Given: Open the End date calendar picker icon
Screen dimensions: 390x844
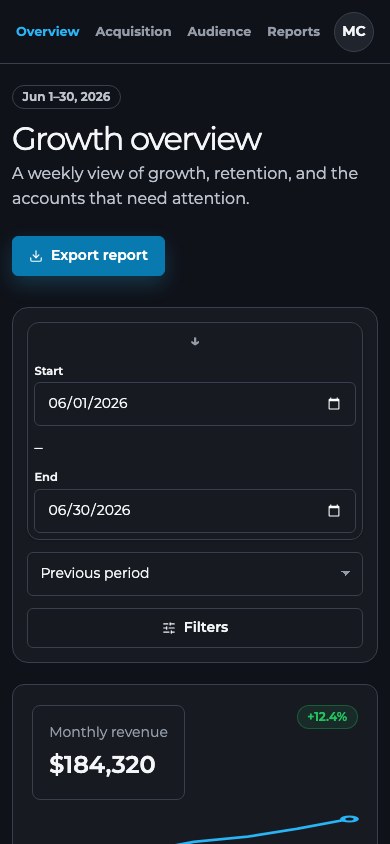Looking at the screenshot, I should [334, 510].
